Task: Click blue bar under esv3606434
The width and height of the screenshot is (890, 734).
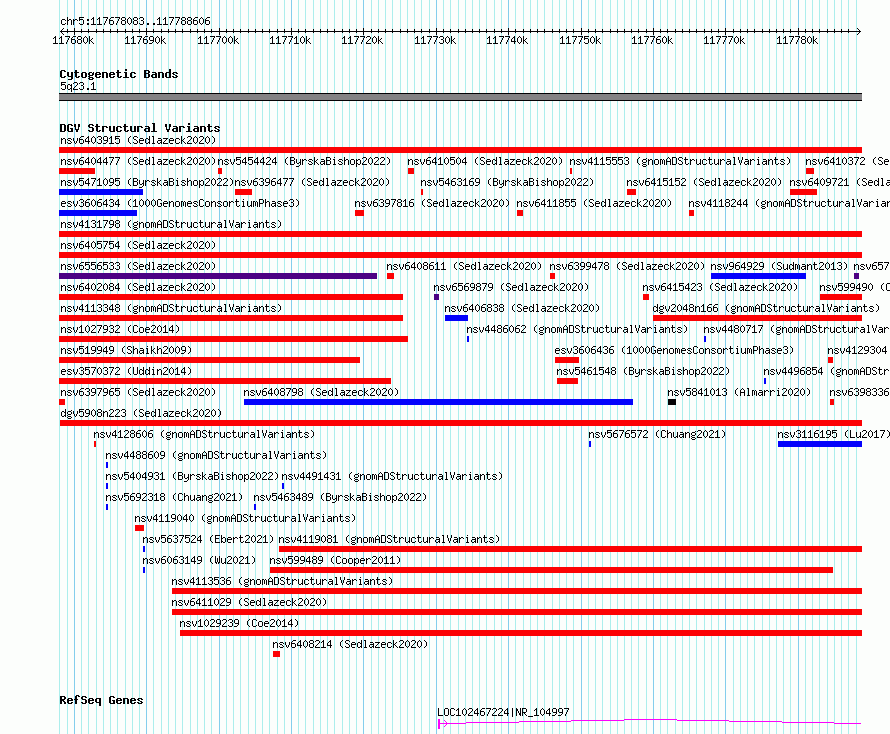Action: pos(98,213)
